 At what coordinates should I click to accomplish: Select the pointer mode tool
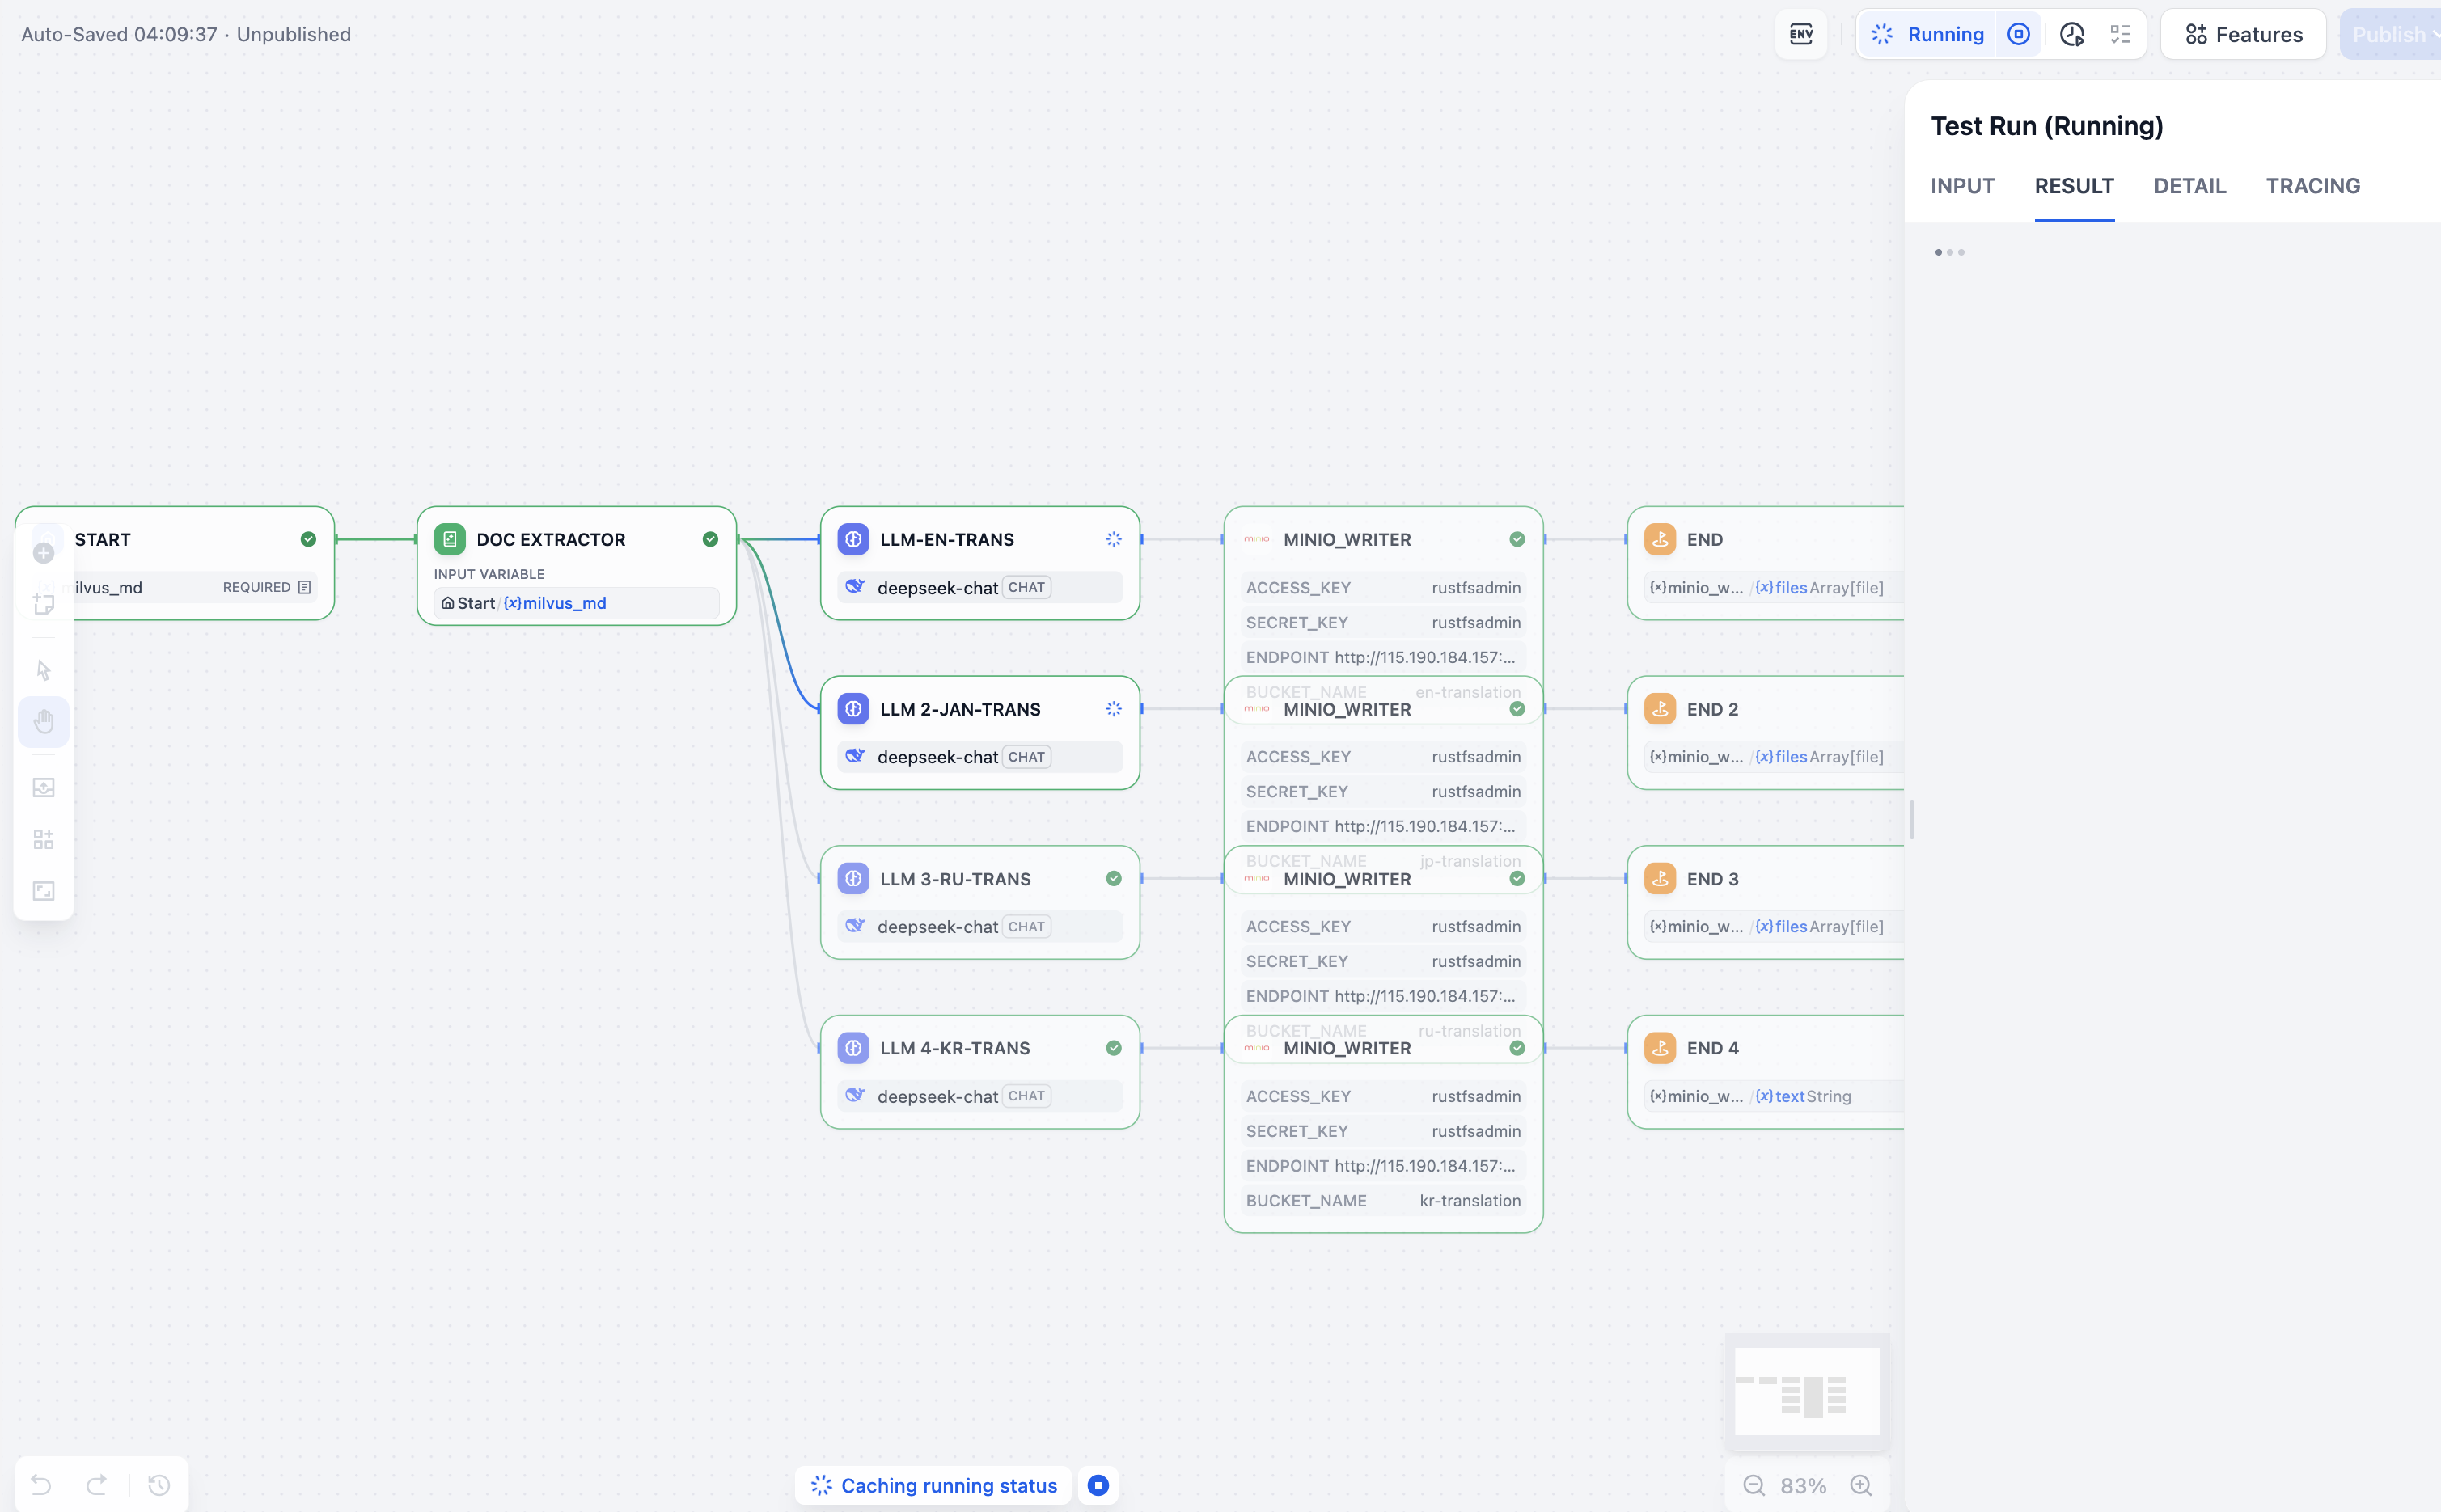click(43, 670)
